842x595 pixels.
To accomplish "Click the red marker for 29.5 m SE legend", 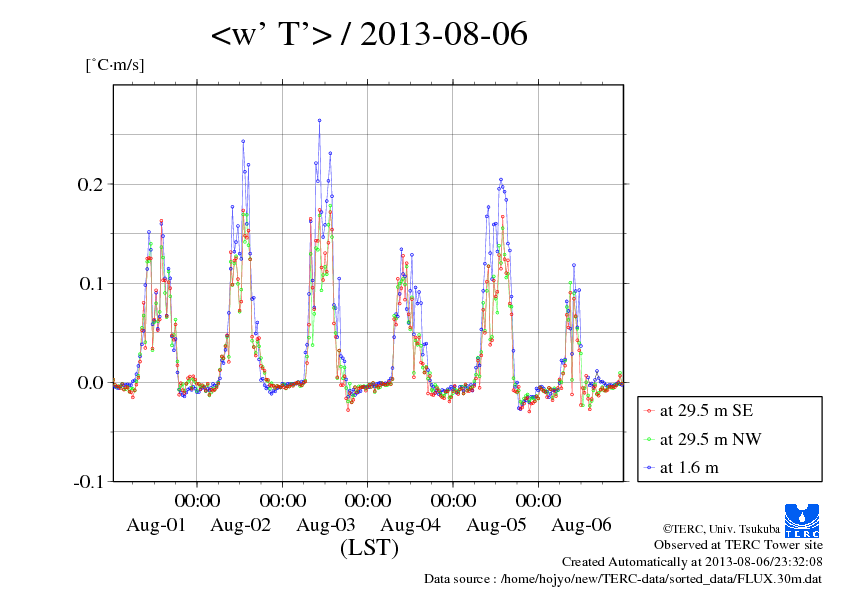I will point(649,411).
